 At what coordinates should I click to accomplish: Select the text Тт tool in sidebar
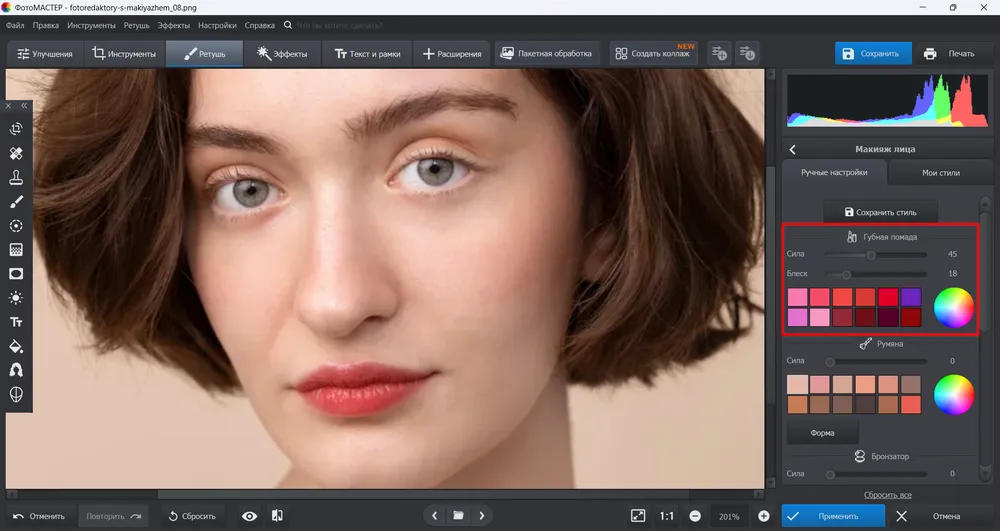click(16, 322)
